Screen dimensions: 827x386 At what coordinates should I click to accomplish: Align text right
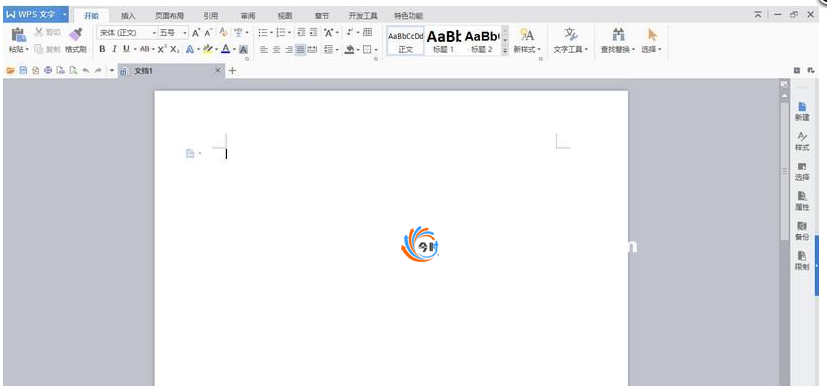pos(289,50)
